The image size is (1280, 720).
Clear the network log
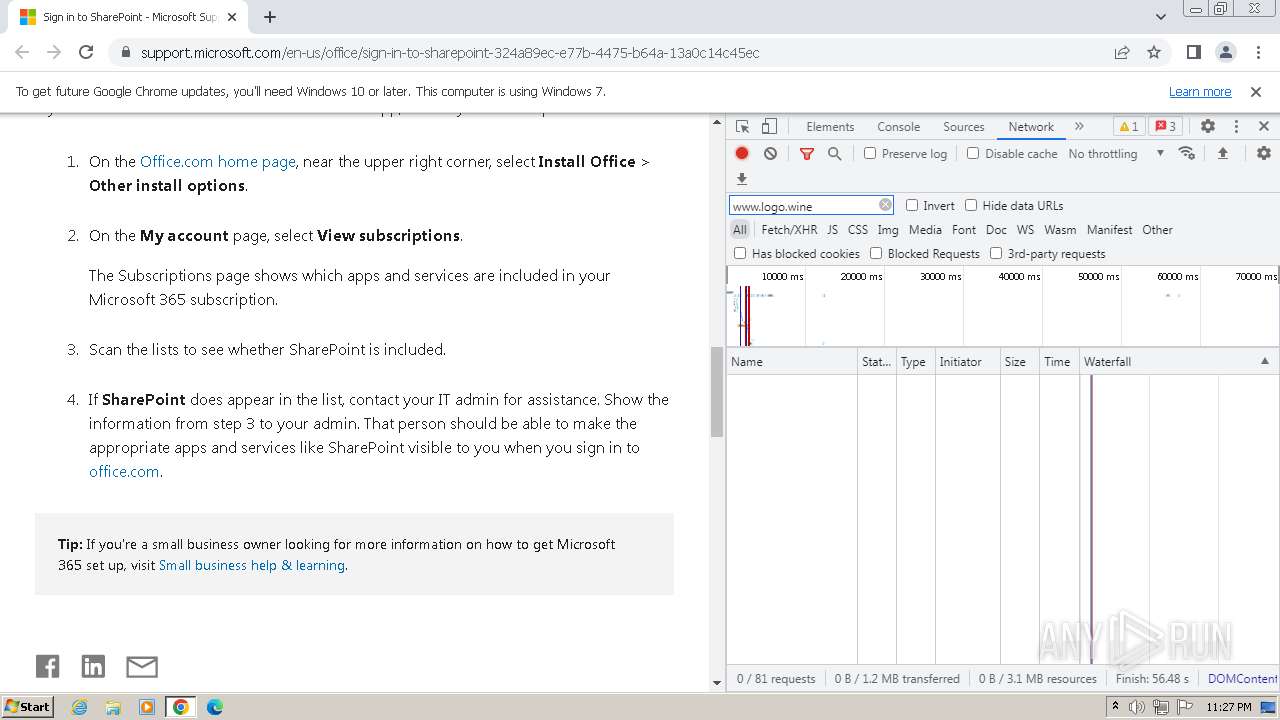pos(770,153)
